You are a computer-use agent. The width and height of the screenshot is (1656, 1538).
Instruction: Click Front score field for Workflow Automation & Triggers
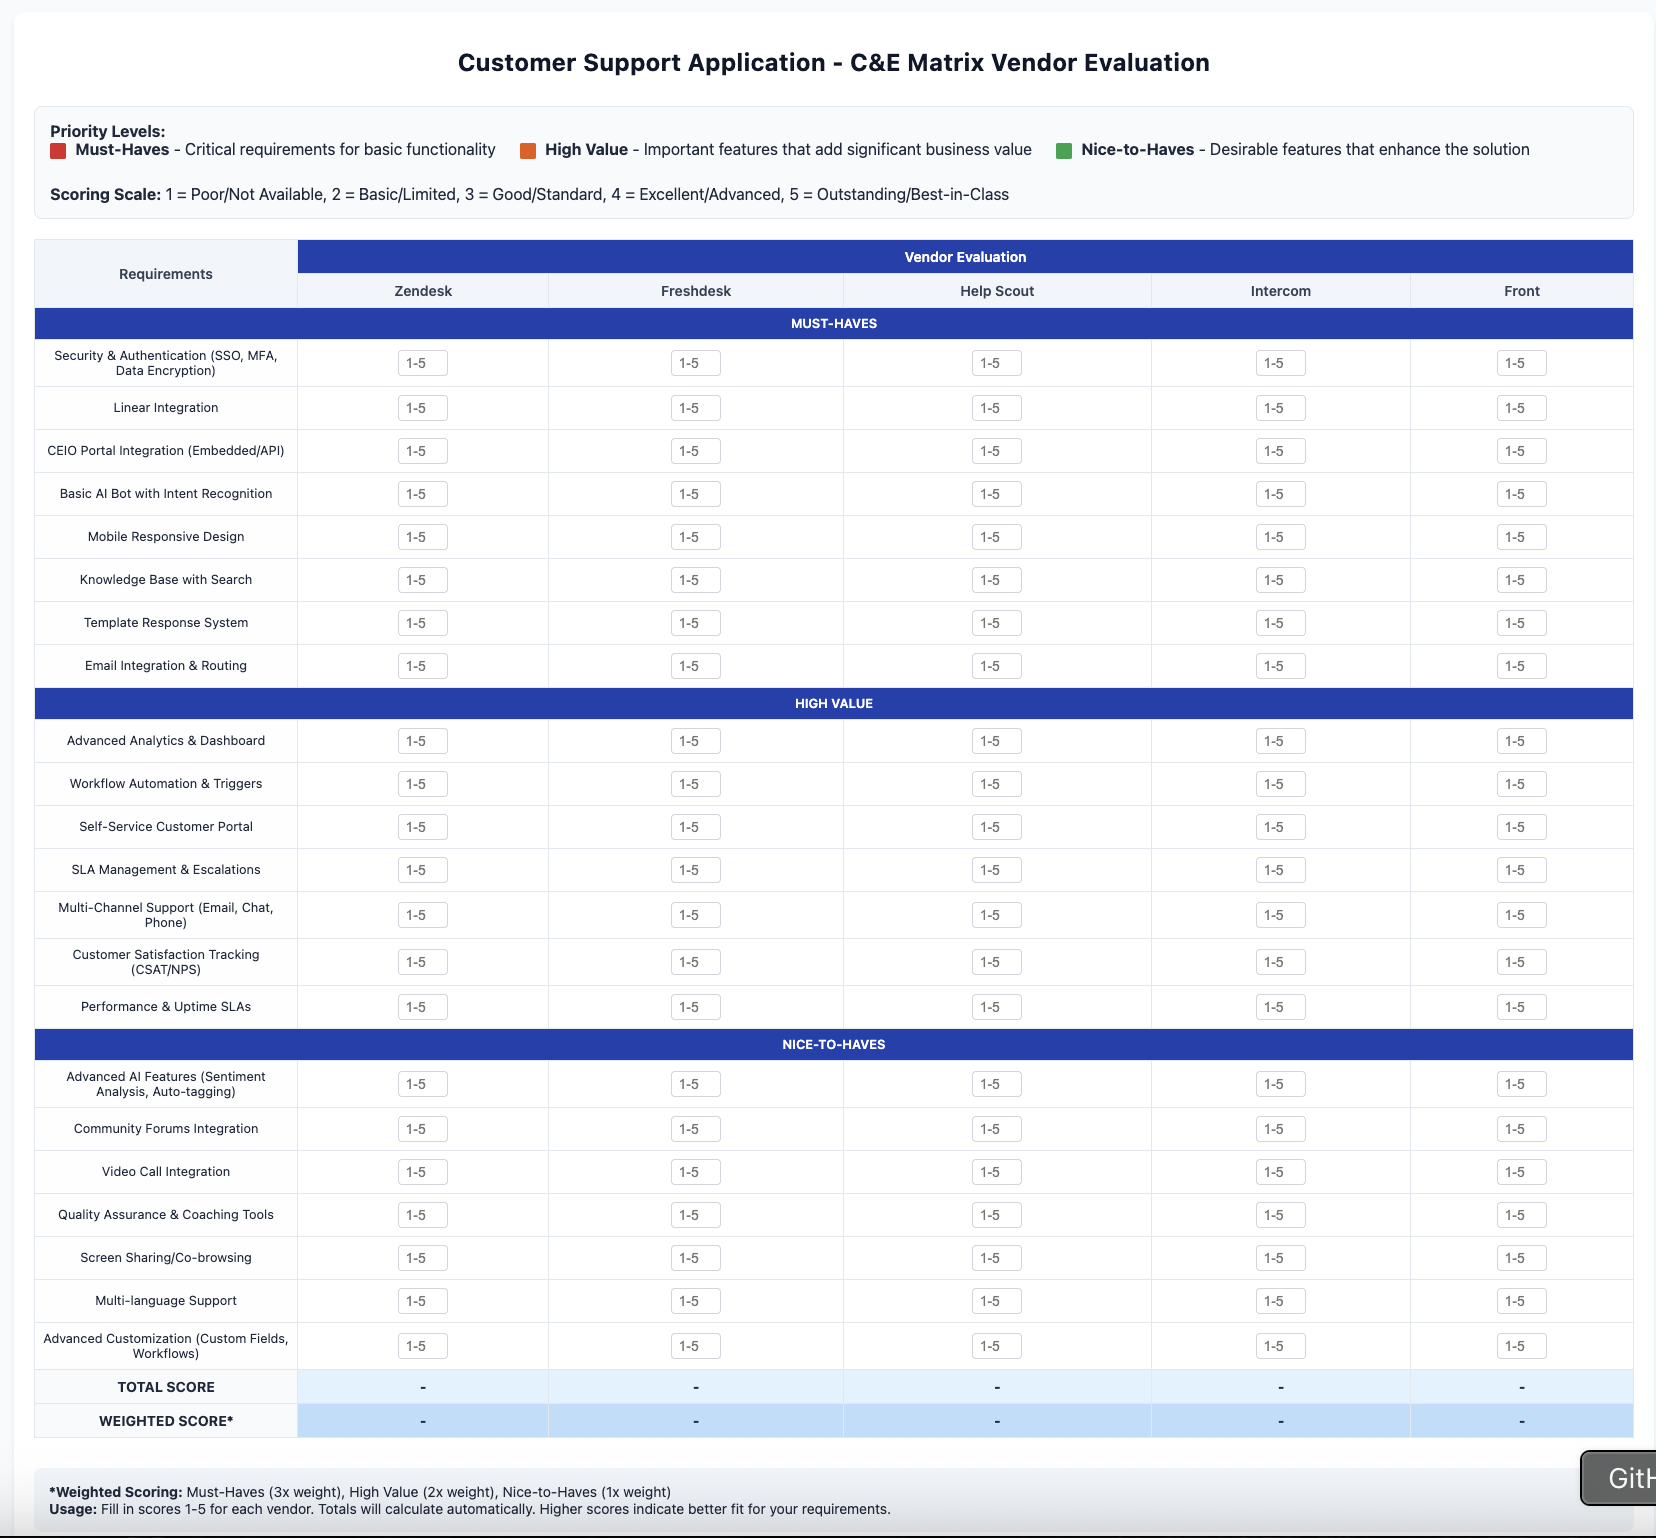click(x=1522, y=784)
